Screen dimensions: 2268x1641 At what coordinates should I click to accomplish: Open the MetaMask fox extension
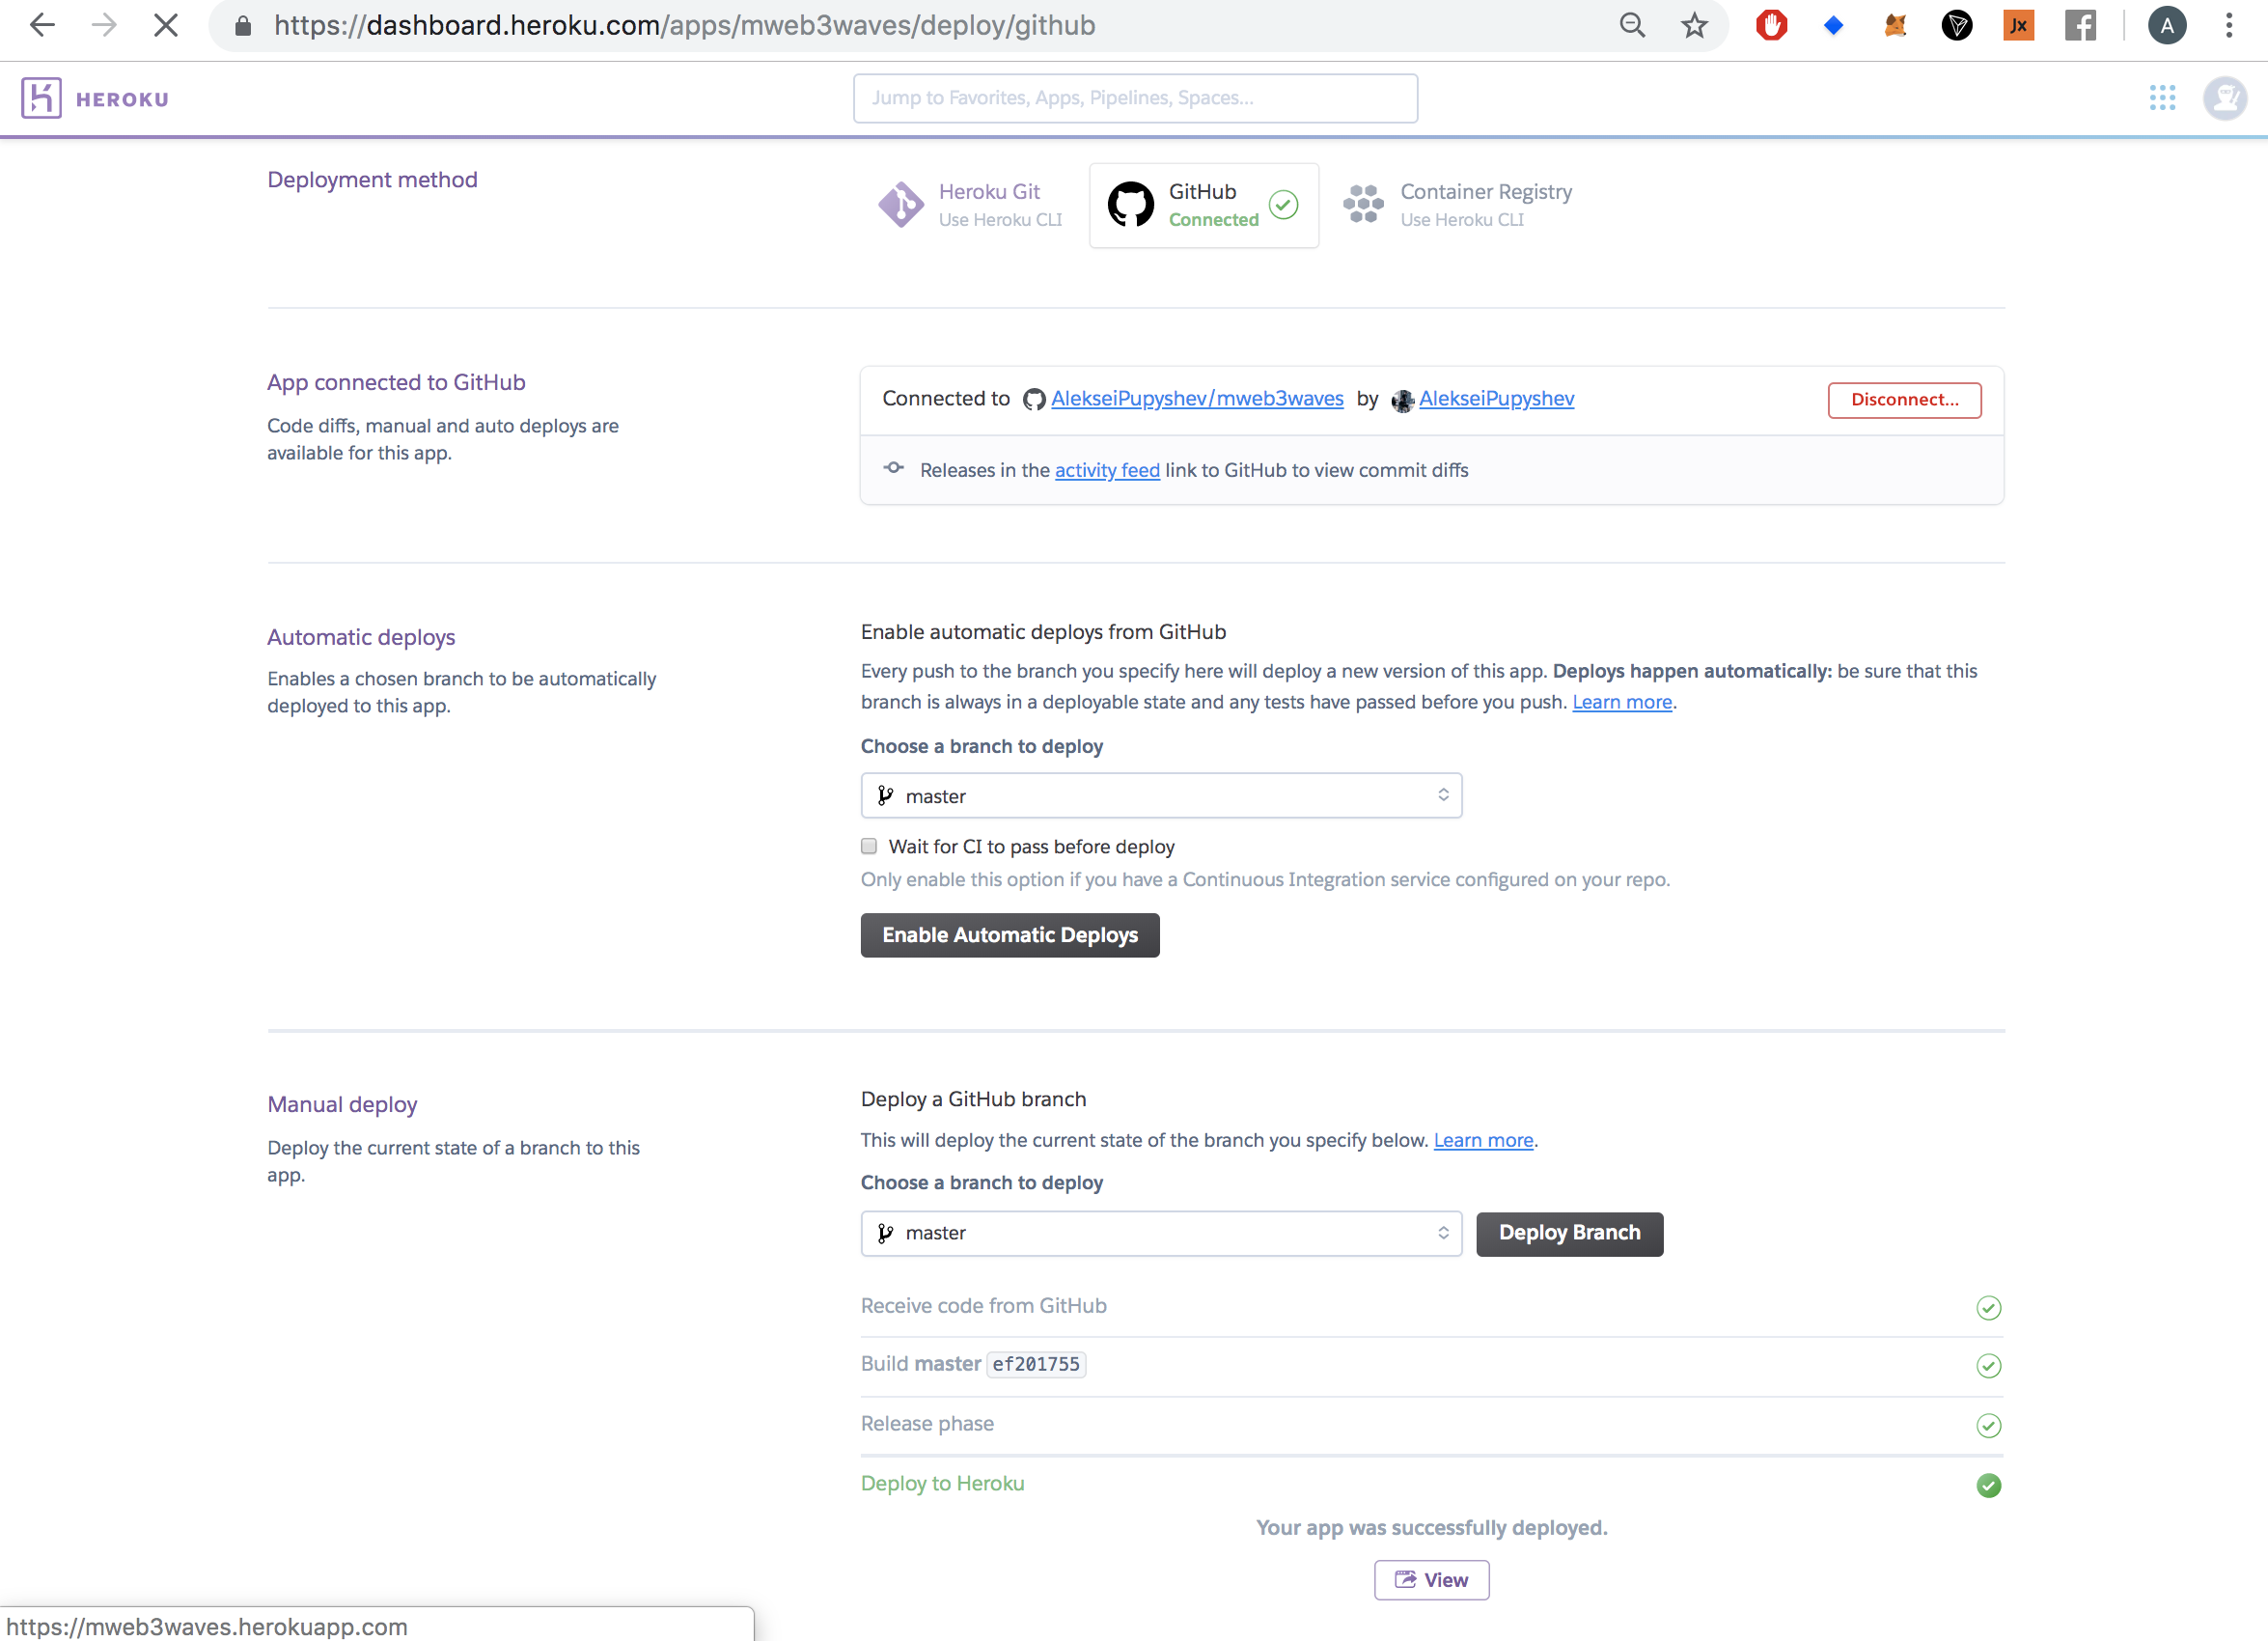pyautogui.click(x=1895, y=25)
